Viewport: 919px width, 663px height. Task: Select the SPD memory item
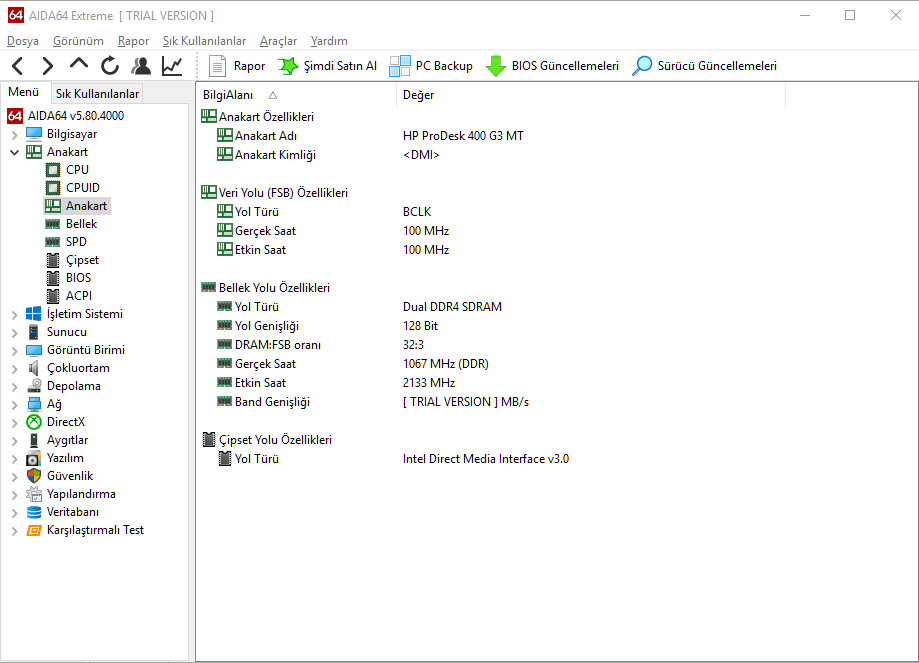tap(76, 242)
